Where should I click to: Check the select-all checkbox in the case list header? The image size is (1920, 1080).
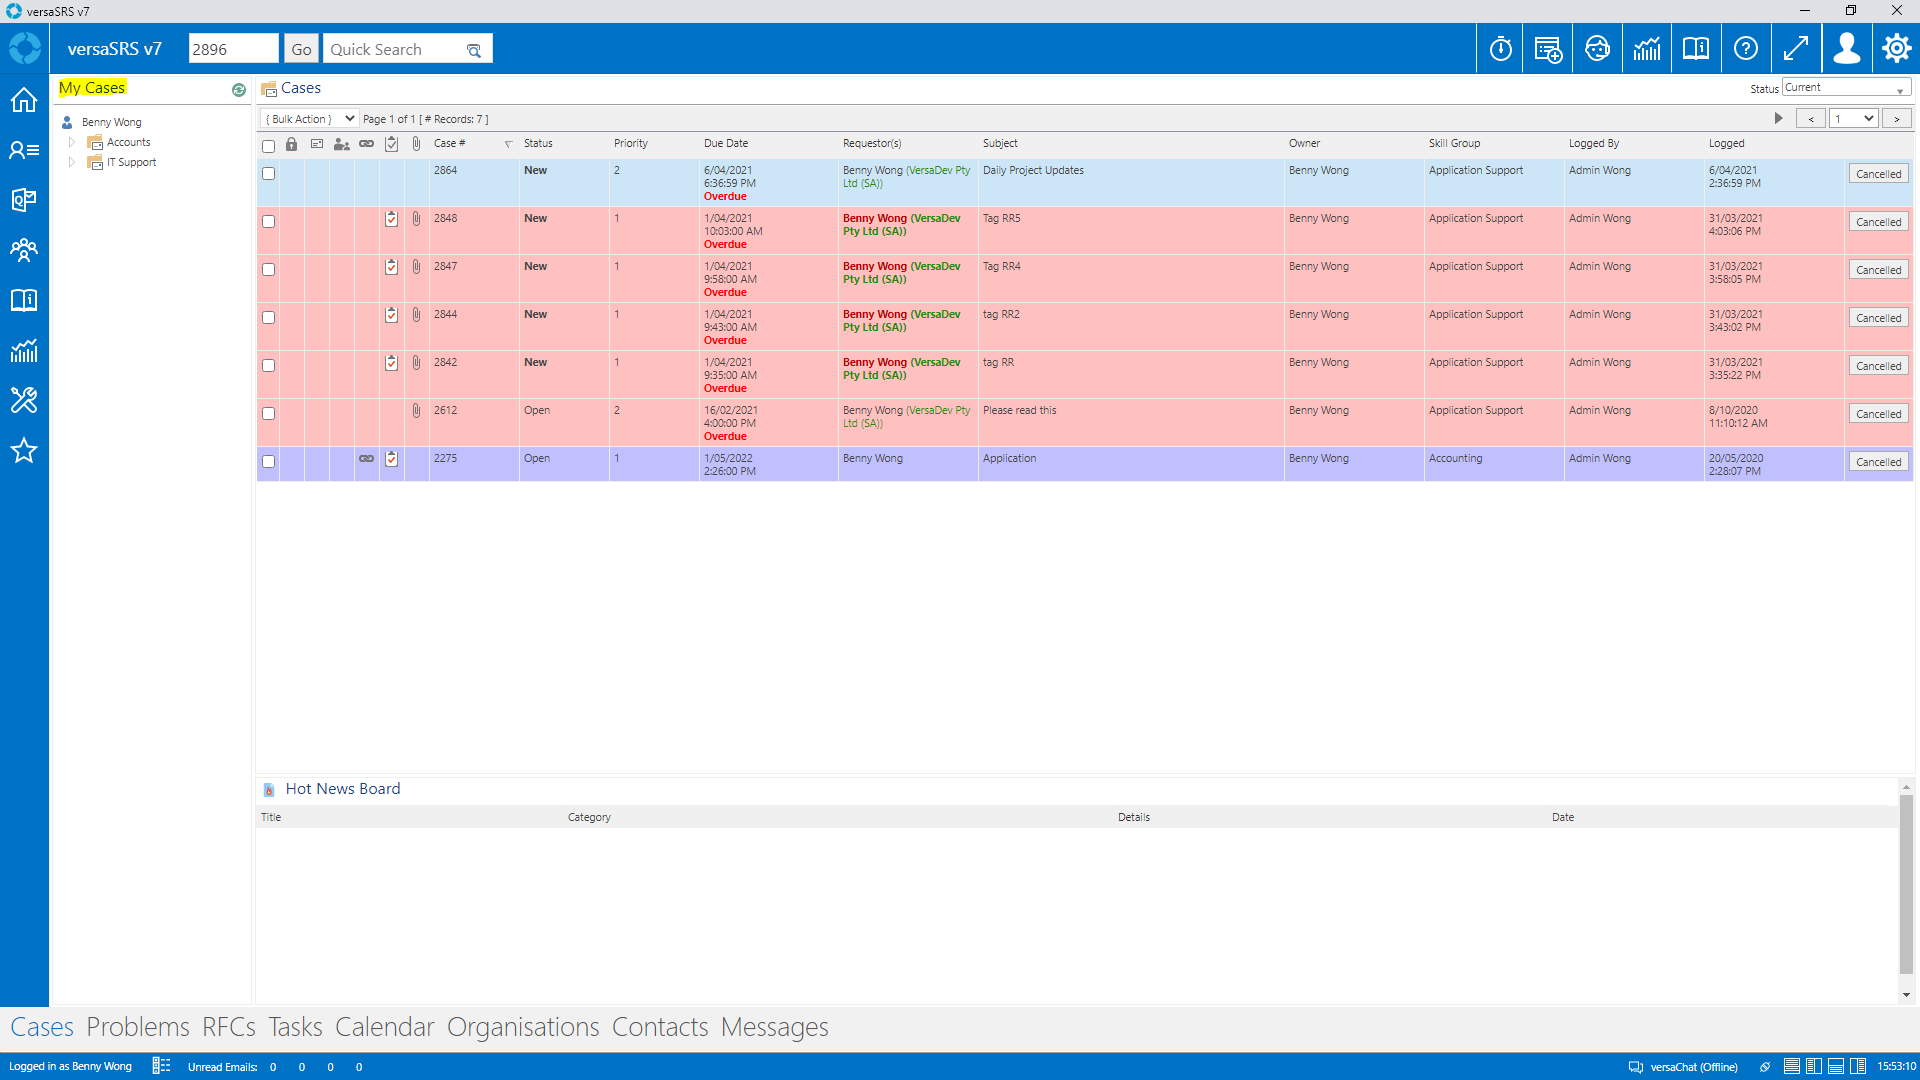pos(268,146)
